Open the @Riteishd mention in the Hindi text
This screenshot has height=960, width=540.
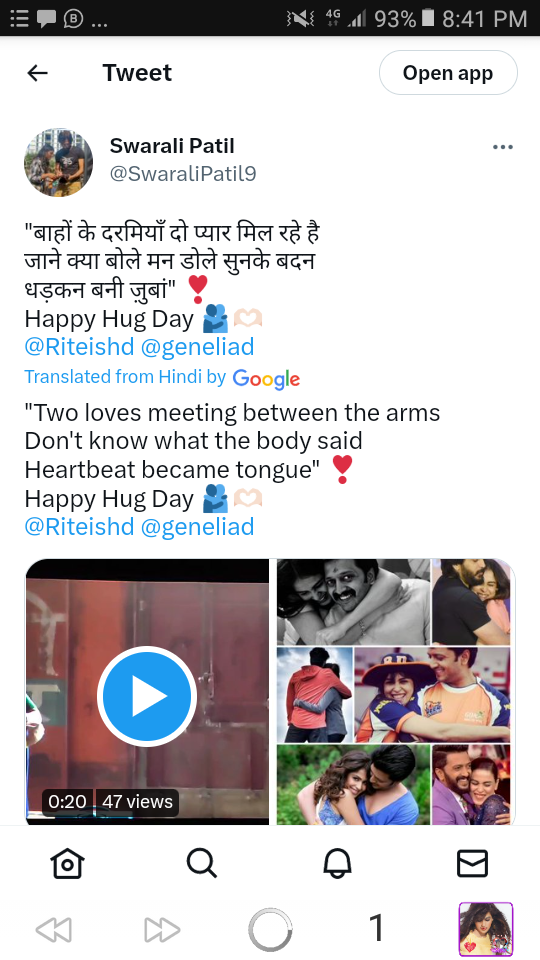coord(79,347)
